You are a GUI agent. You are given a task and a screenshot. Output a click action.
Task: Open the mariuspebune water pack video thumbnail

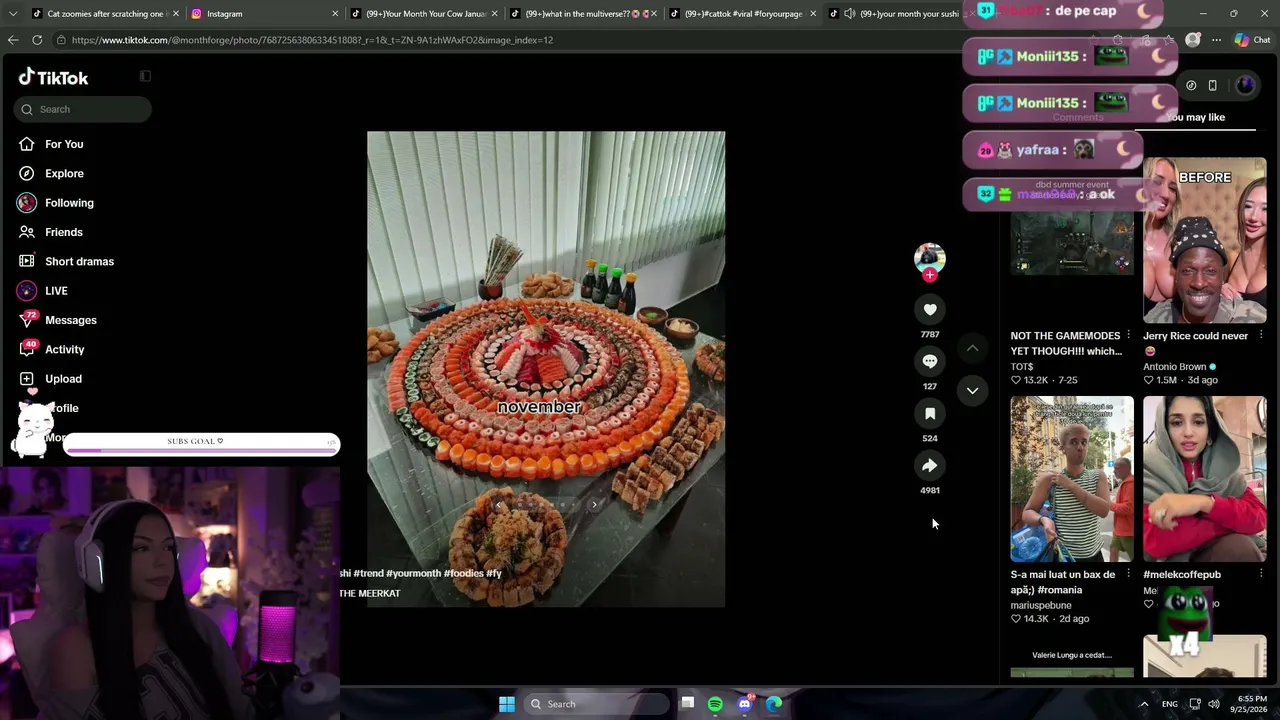point(1072,479)
